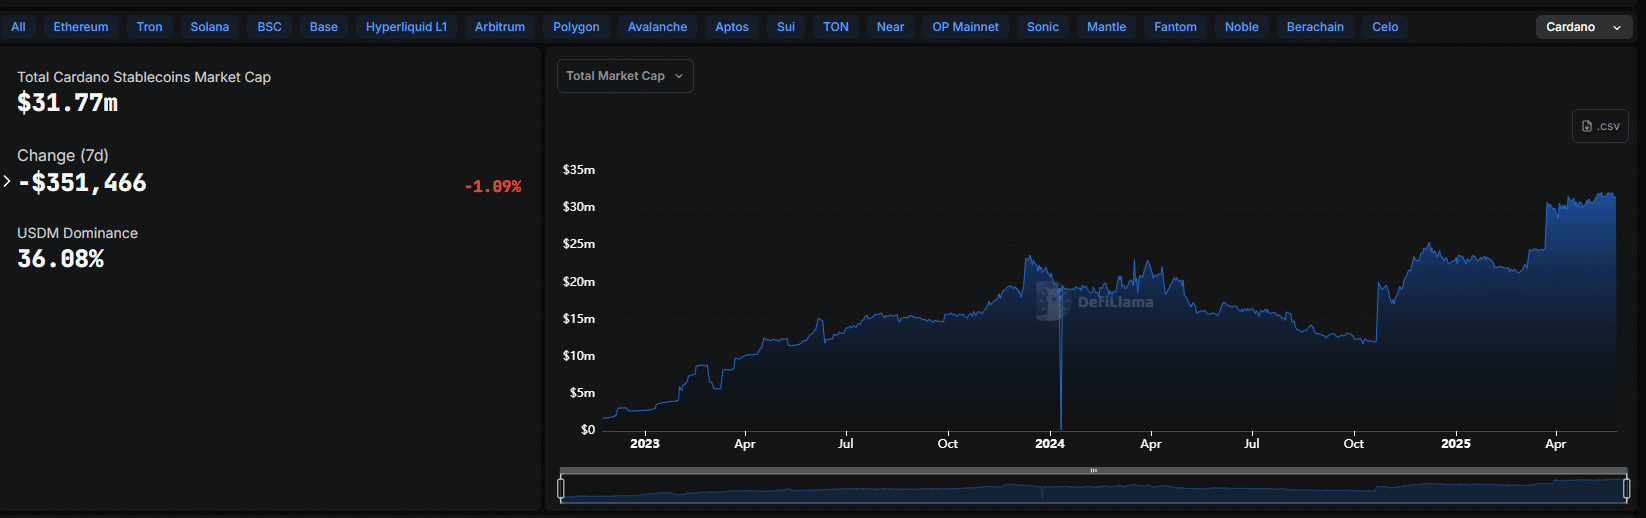Click the top grip of range slider
This screenshot has height=518, width=1646.
tap(1094, 470)
